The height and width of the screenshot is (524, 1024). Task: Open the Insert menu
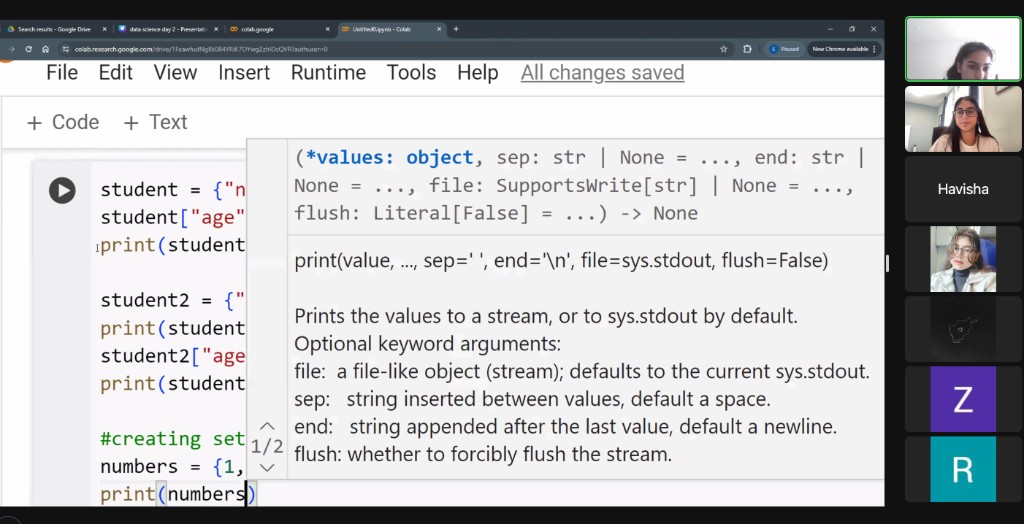click(244, 73)
